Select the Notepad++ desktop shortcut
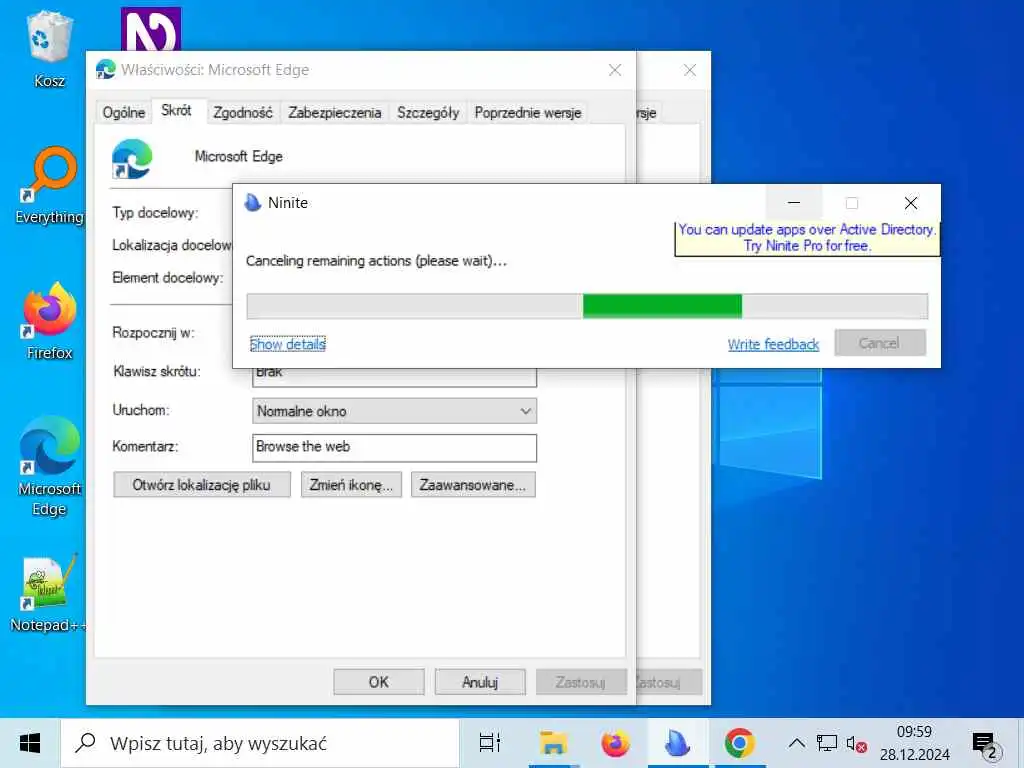1024x768 pixels. (x=49, y=594)
